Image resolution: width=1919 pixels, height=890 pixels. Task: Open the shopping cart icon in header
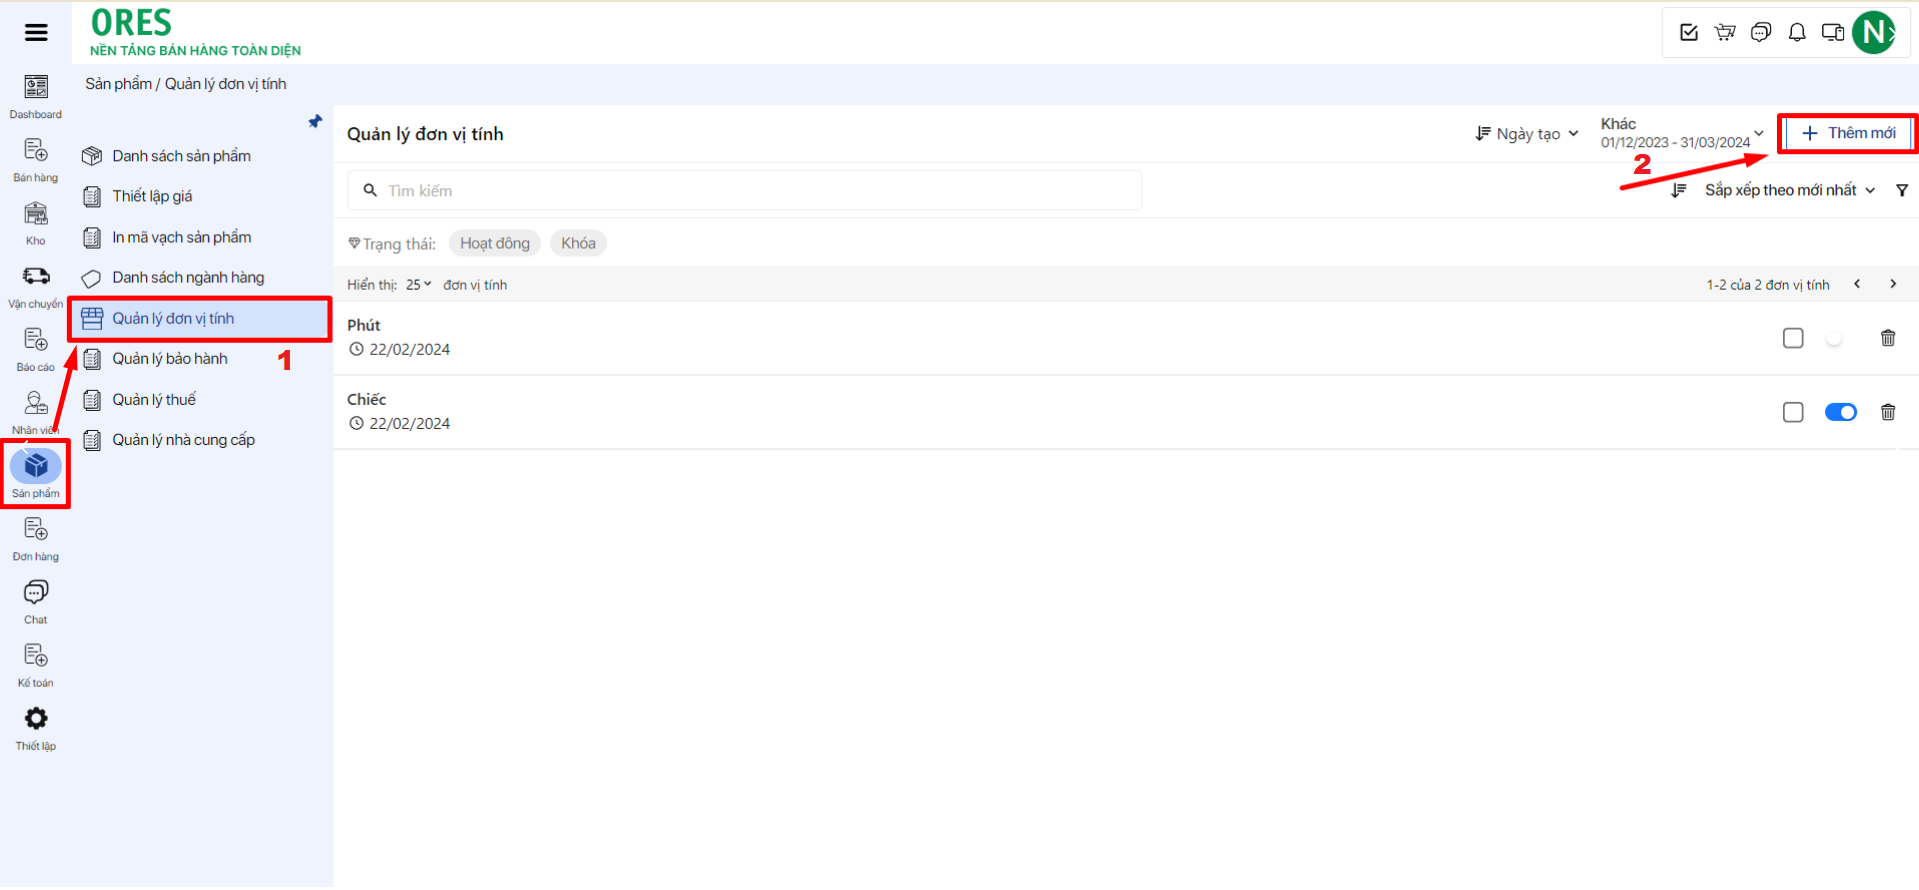(x=1725, y=33)
